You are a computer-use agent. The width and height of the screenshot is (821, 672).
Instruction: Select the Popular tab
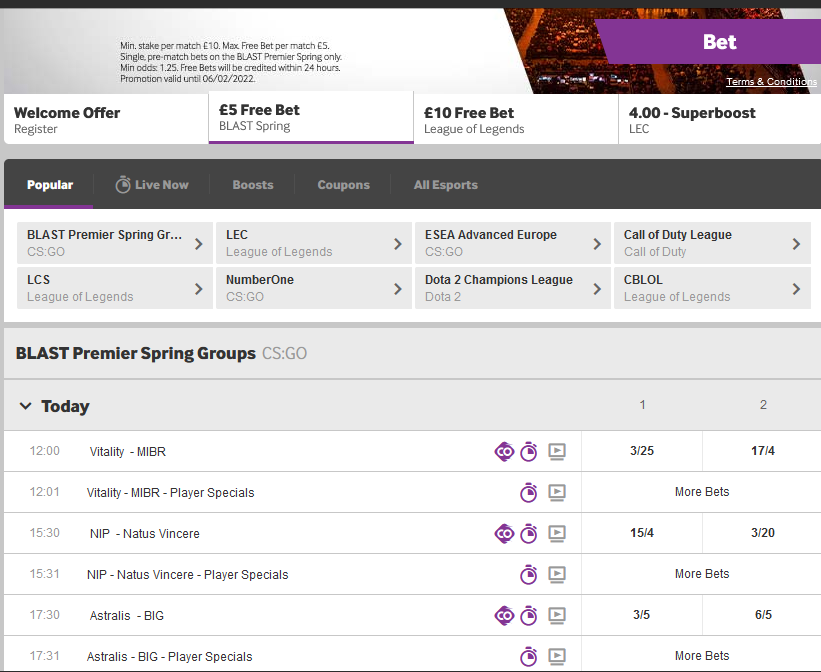[50, 185]
